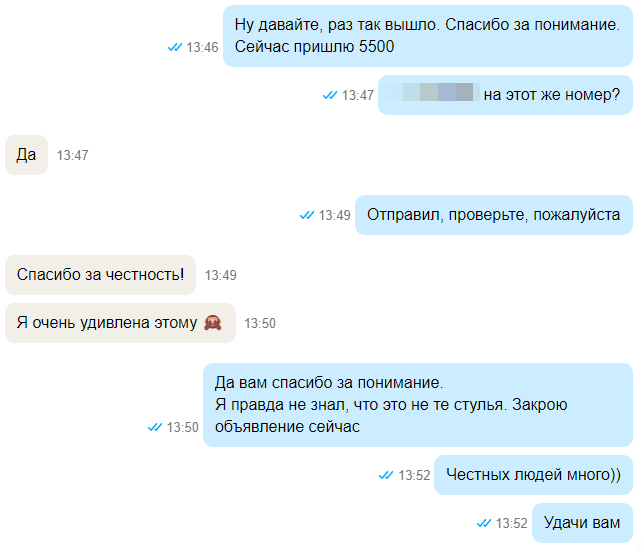This screenshot has height=549, width=641.
Task: Click the 13:49 timestamp beside 'Спасибо за честность!'
Action: pos(220,276)
